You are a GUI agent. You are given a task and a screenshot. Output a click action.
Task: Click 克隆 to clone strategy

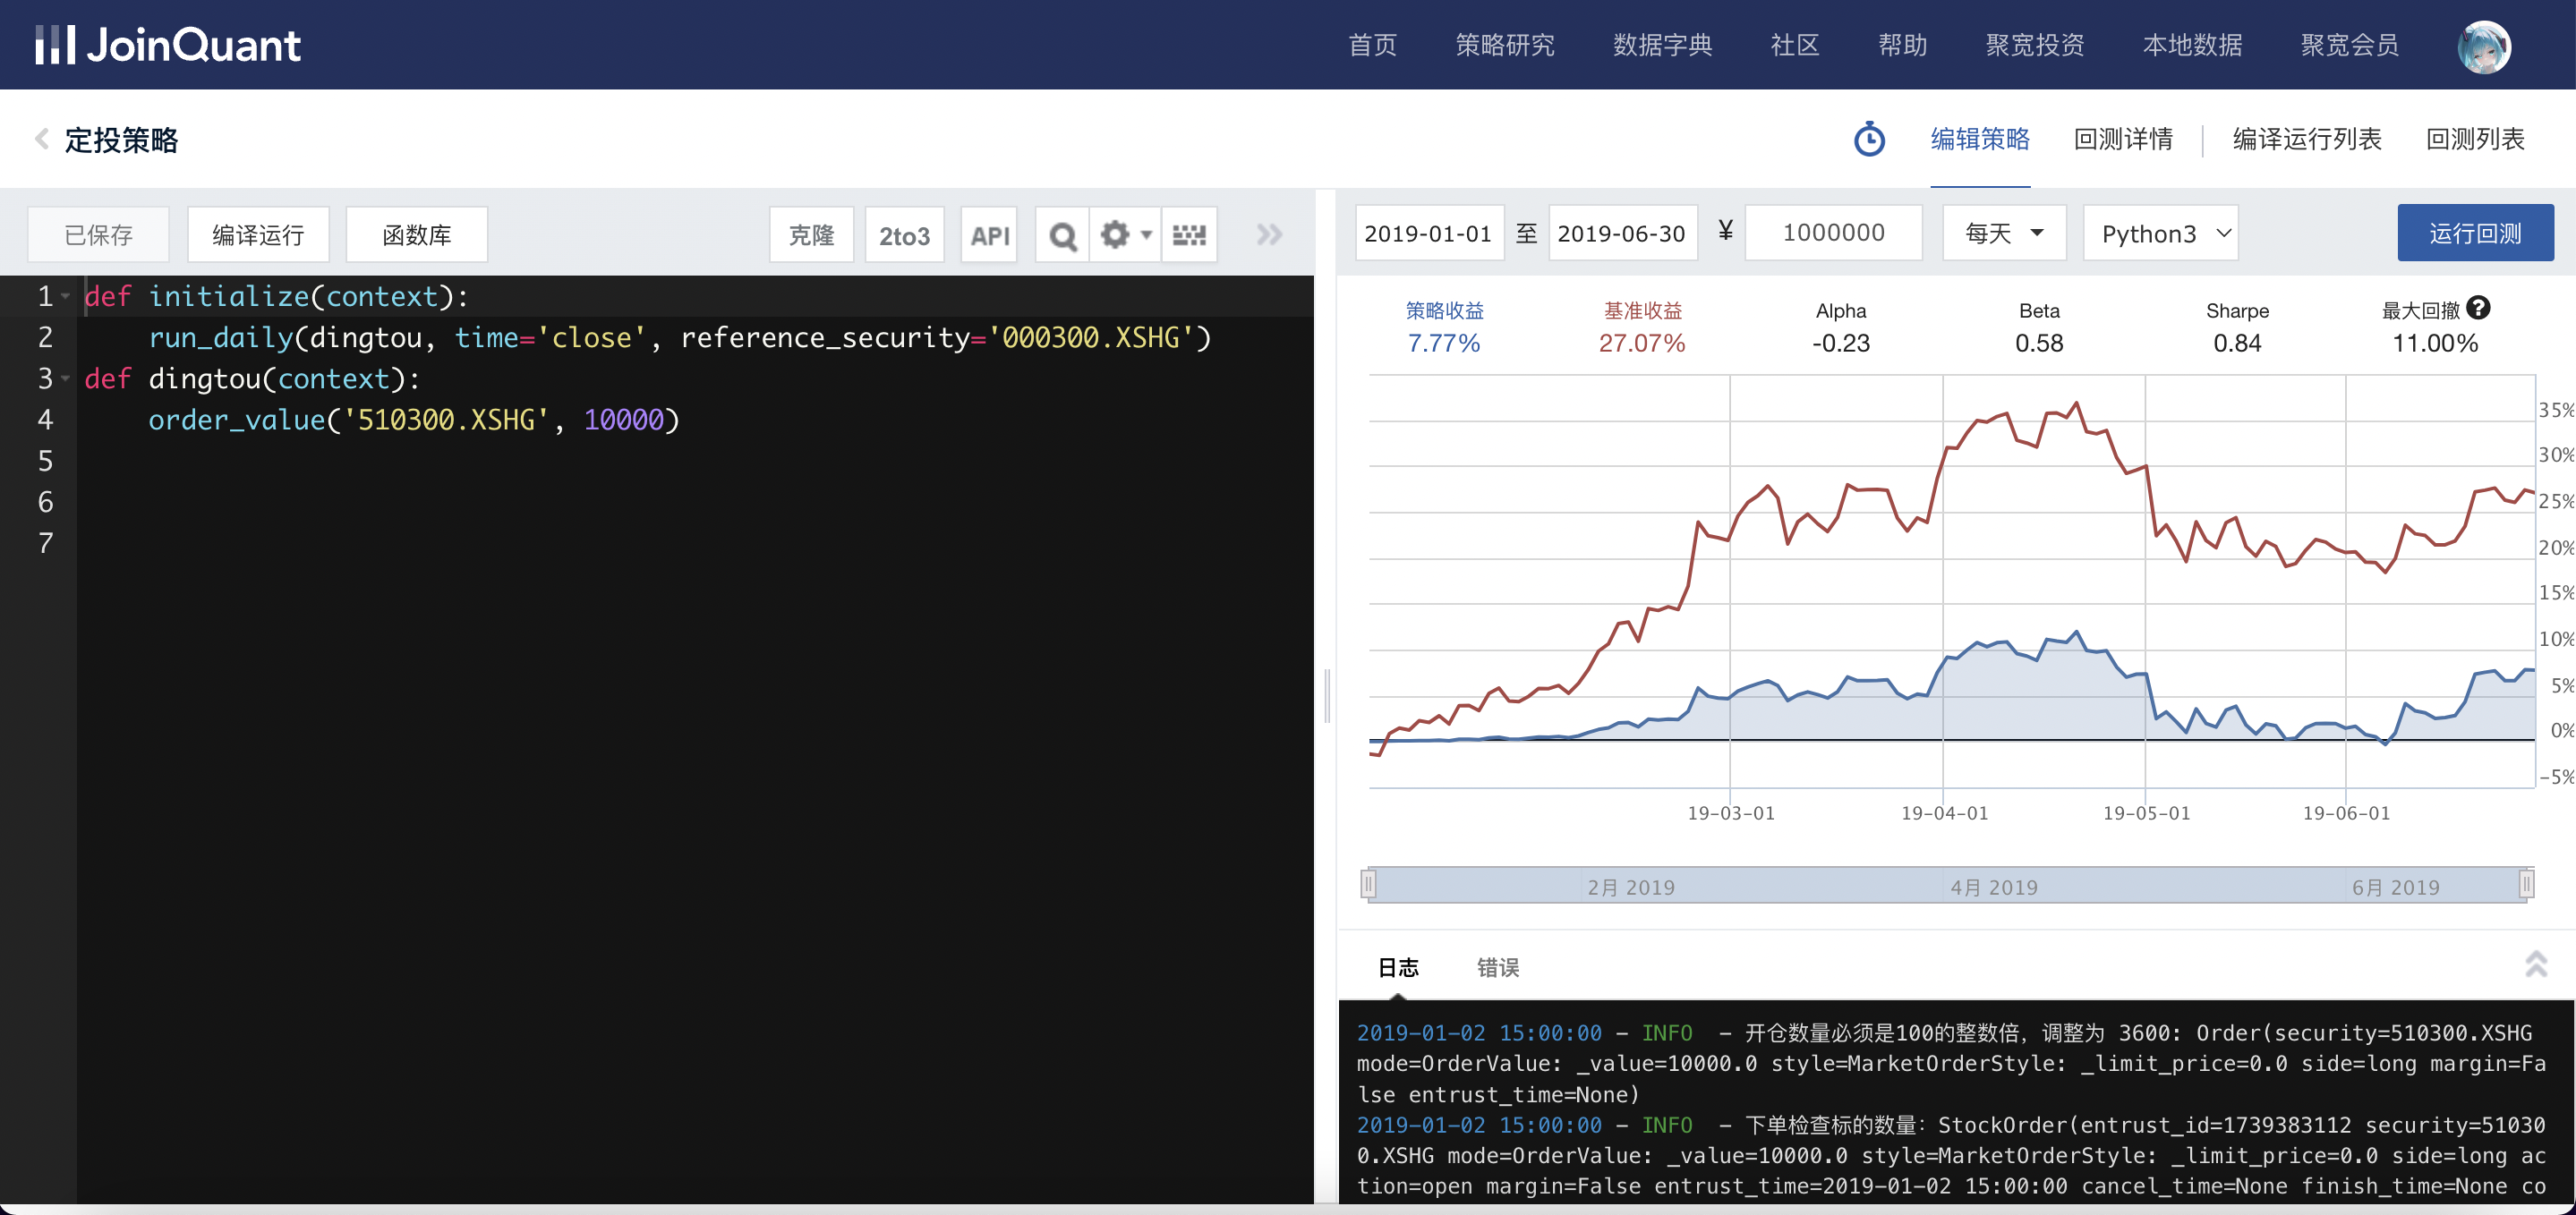pos(811,235)
